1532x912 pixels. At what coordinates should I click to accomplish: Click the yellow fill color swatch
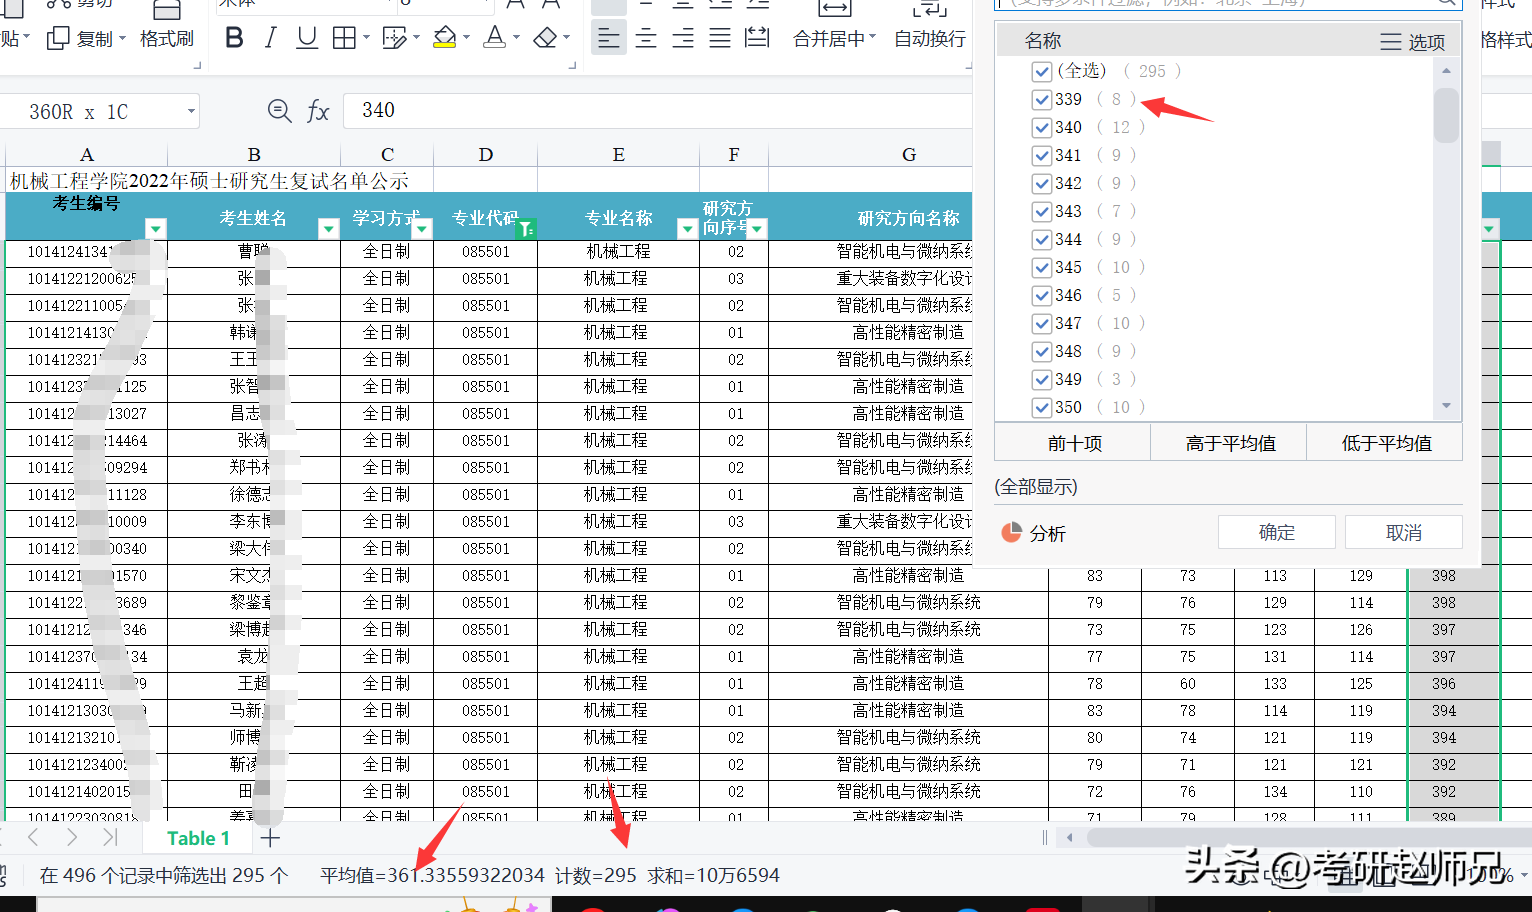pos(444,38)
